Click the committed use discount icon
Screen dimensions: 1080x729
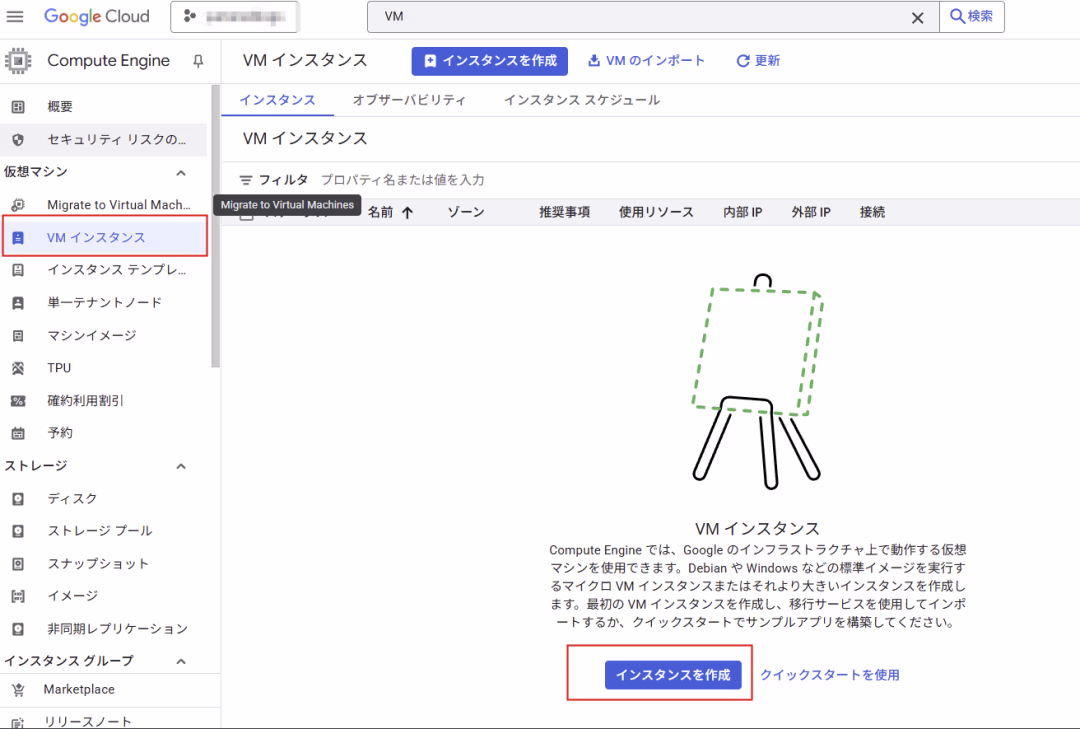(x=18, y=401)
